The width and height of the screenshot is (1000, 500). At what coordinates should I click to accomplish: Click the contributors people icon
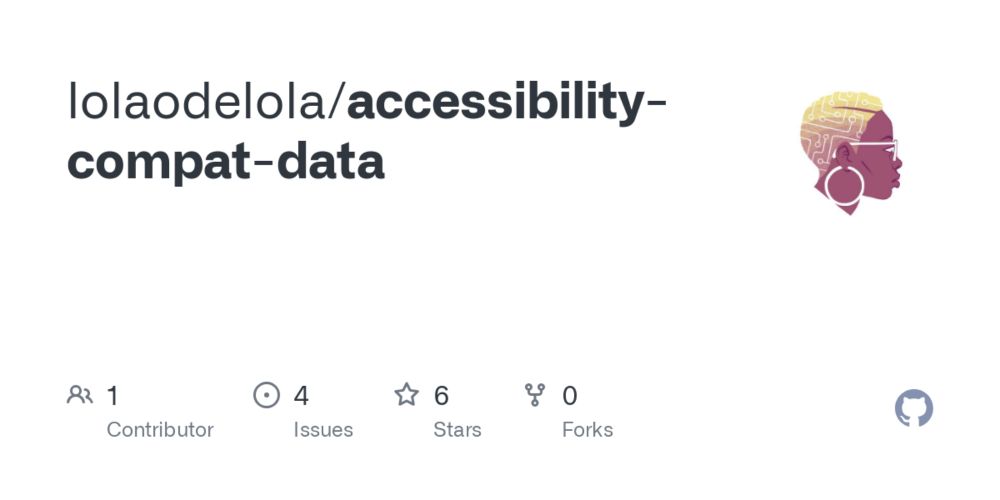(x=80, y=395)
